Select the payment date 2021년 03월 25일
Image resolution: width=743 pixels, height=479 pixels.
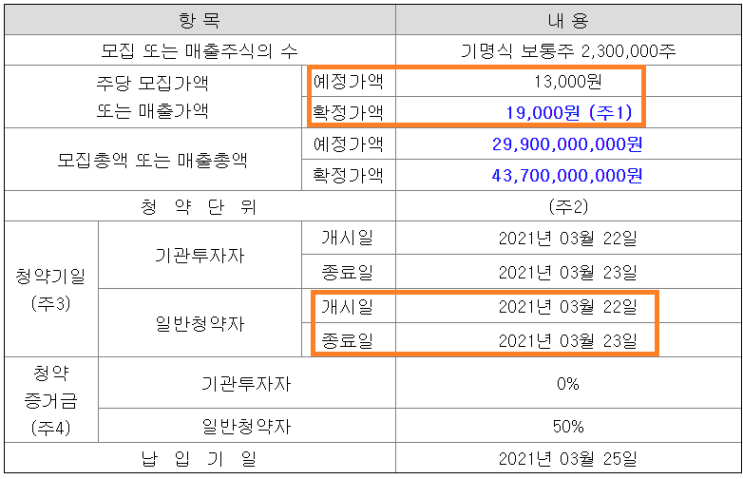568,458
